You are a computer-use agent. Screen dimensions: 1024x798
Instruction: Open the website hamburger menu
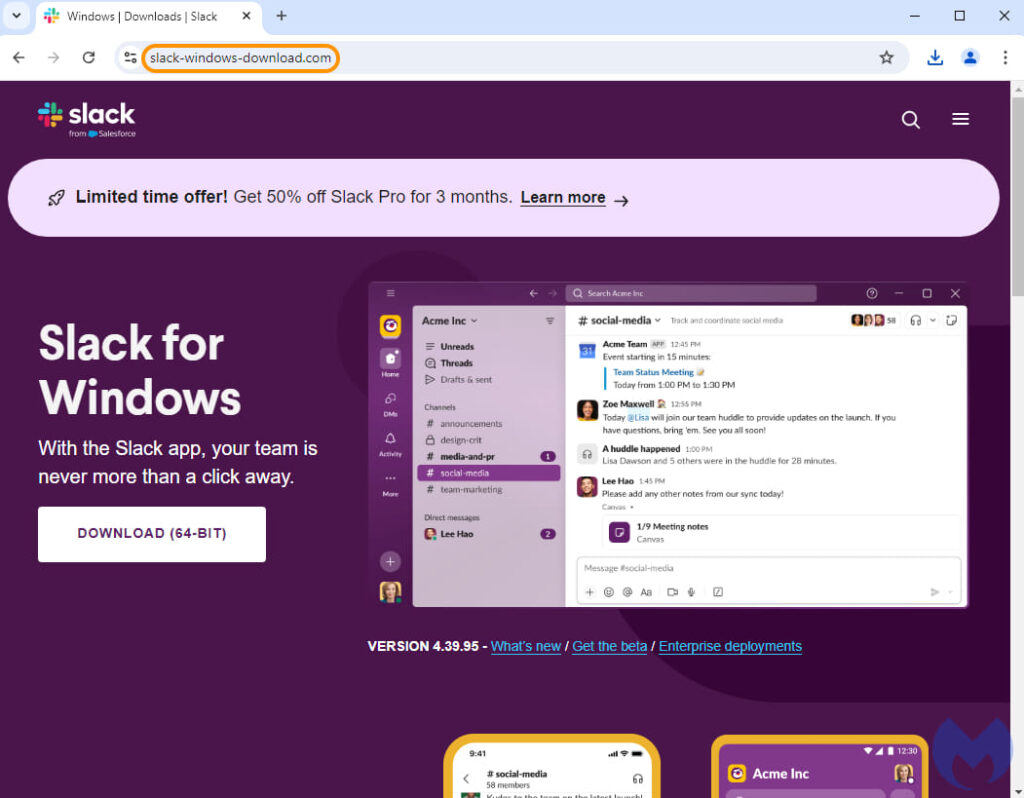click(x=960, y=119)
